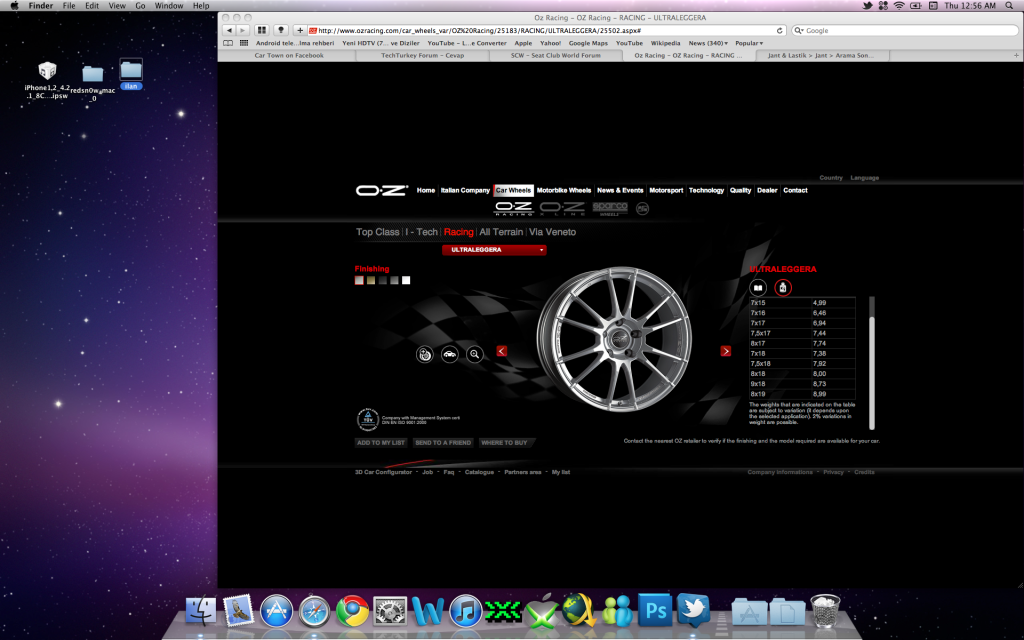Expand the Popular bookmarks dropdown
The width and height of the screenshot is (1024, 640).
click(749, 43)
